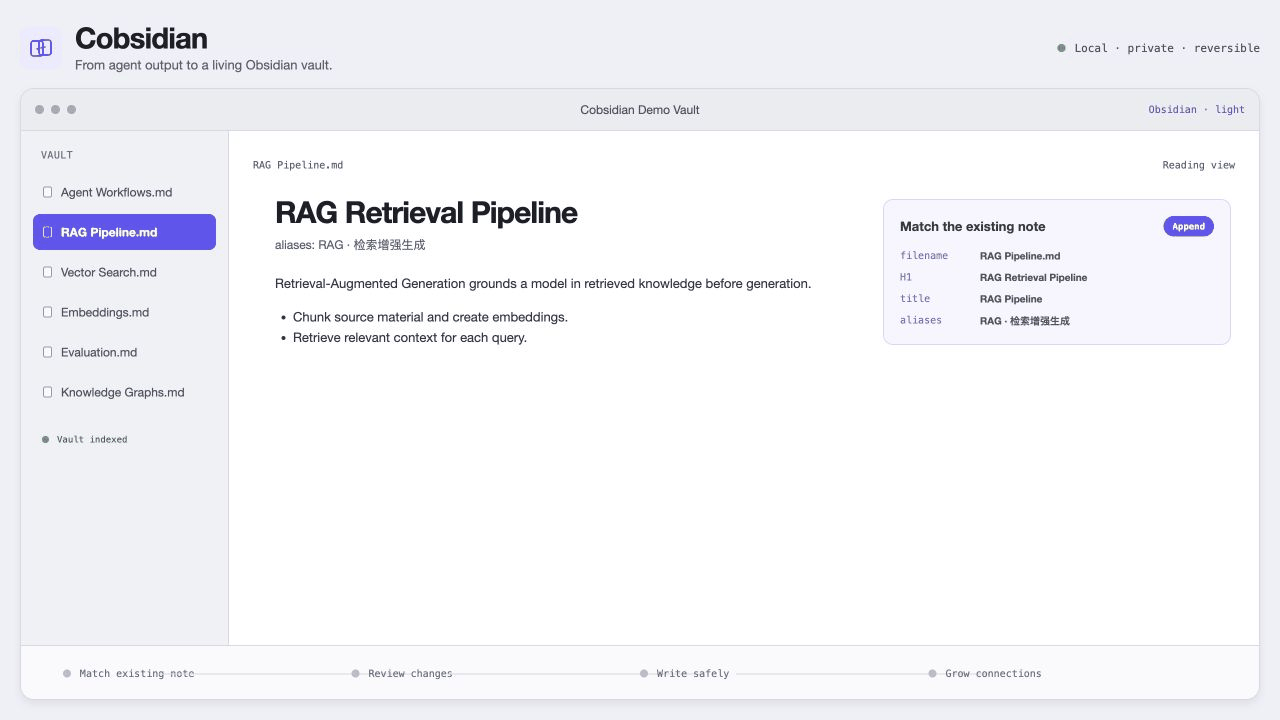Screen dimensions: 1280x720
Task: Click the "From agent output" tagline
Action: 203,65
